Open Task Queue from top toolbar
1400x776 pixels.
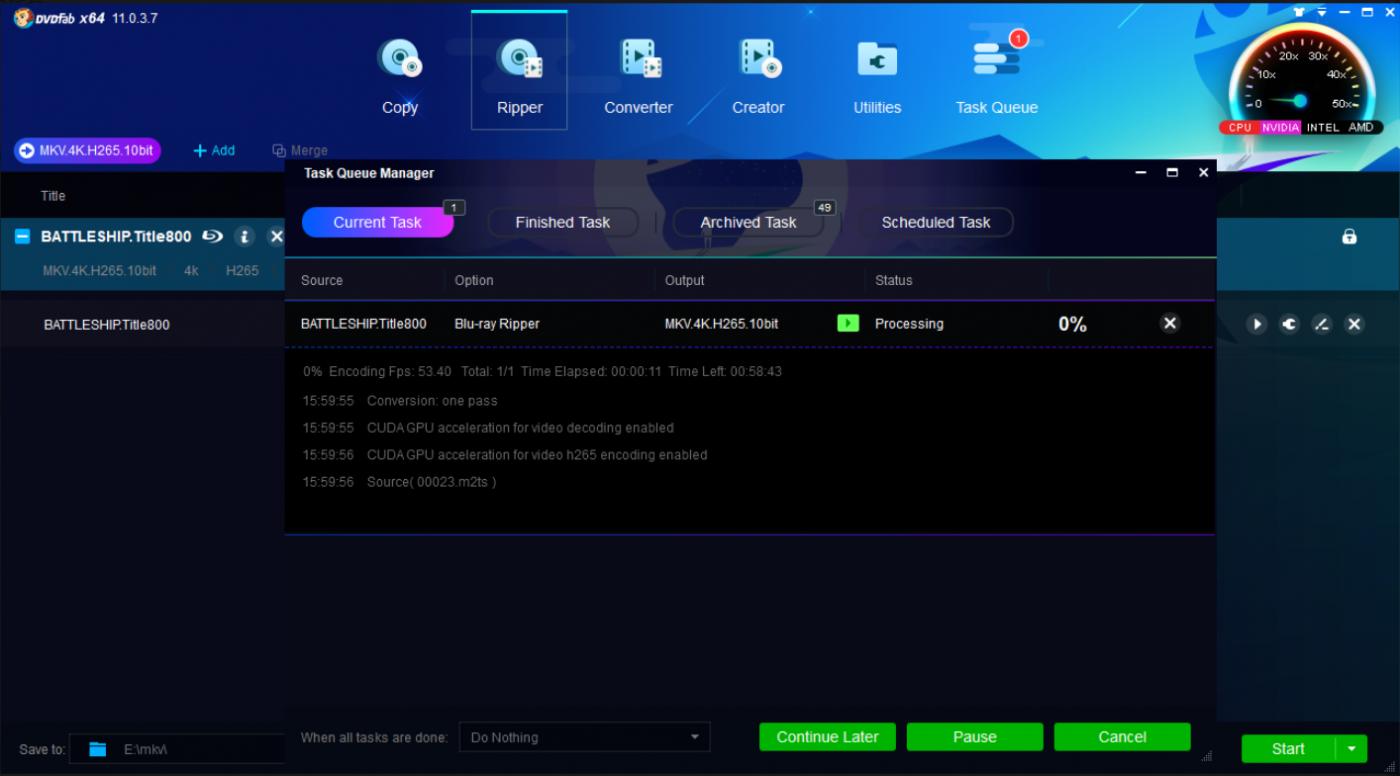pos(996,74)
